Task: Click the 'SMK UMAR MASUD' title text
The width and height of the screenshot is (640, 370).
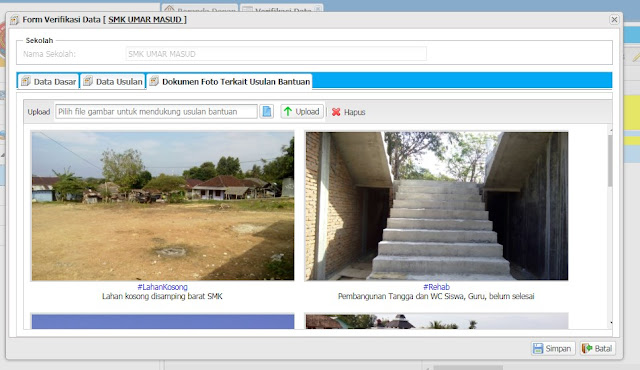Action: click(x=145, y=20)
